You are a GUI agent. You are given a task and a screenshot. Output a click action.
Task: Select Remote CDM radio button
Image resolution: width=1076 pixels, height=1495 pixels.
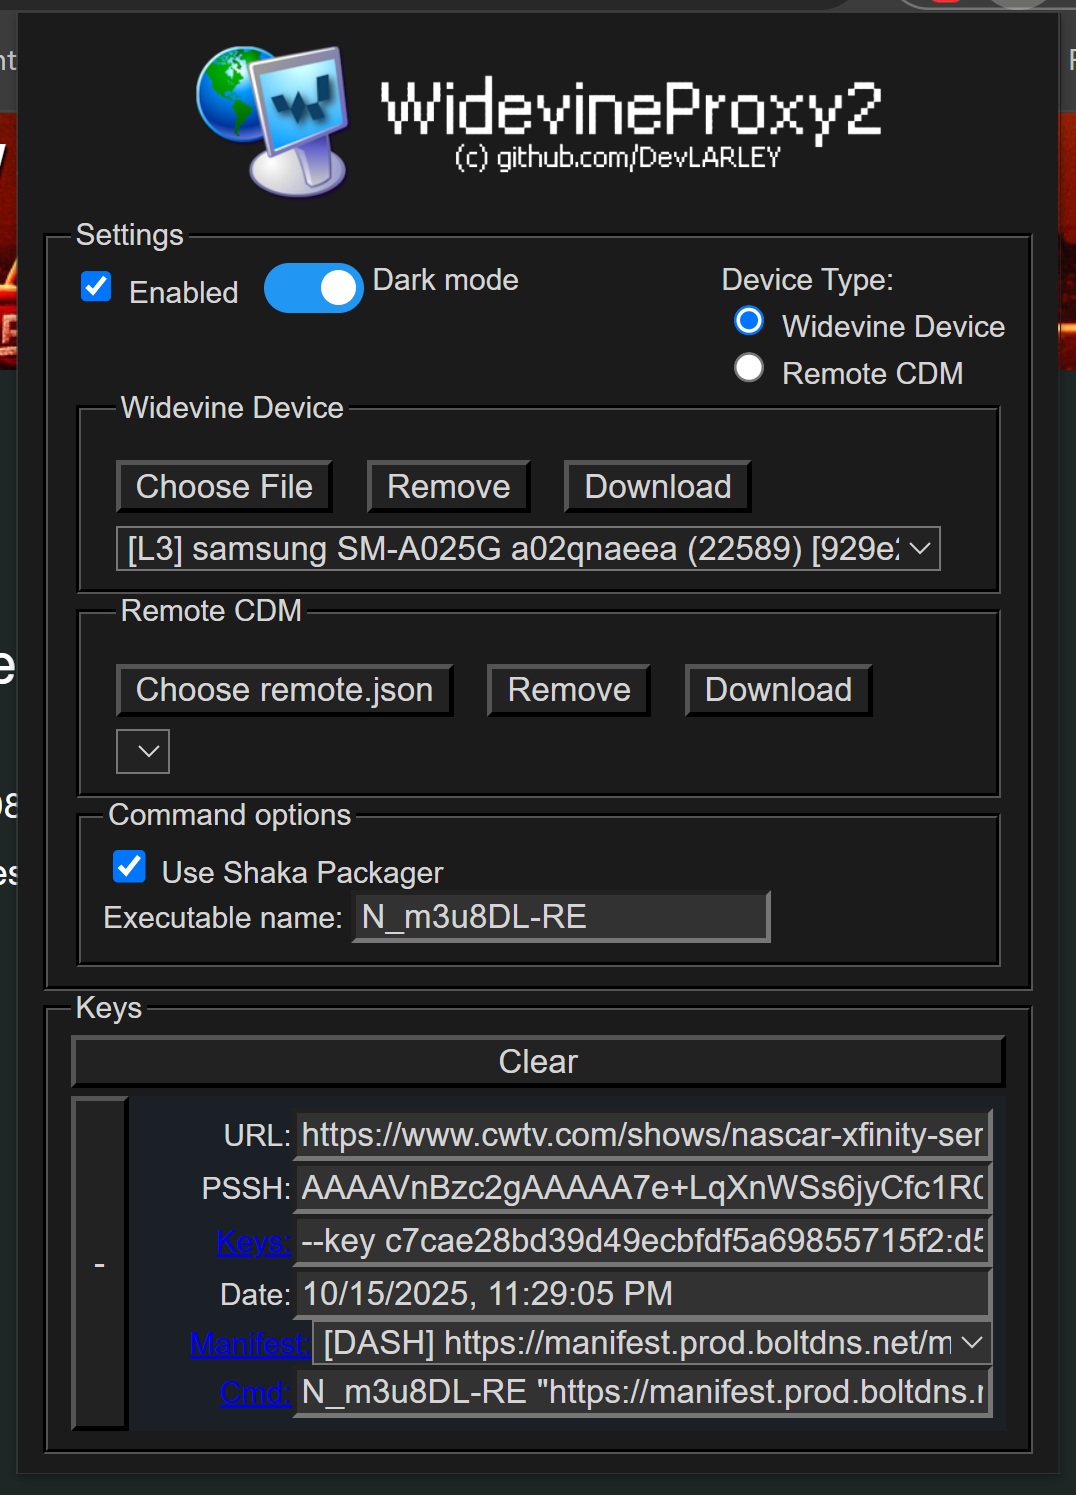coord(749,368)
